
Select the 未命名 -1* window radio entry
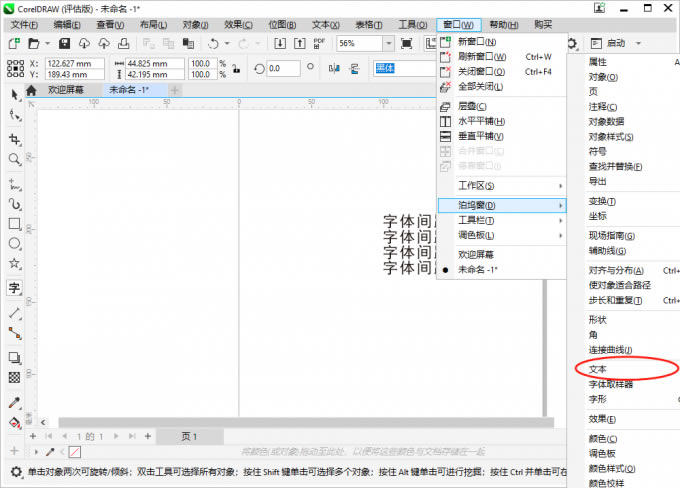(477, 269)
